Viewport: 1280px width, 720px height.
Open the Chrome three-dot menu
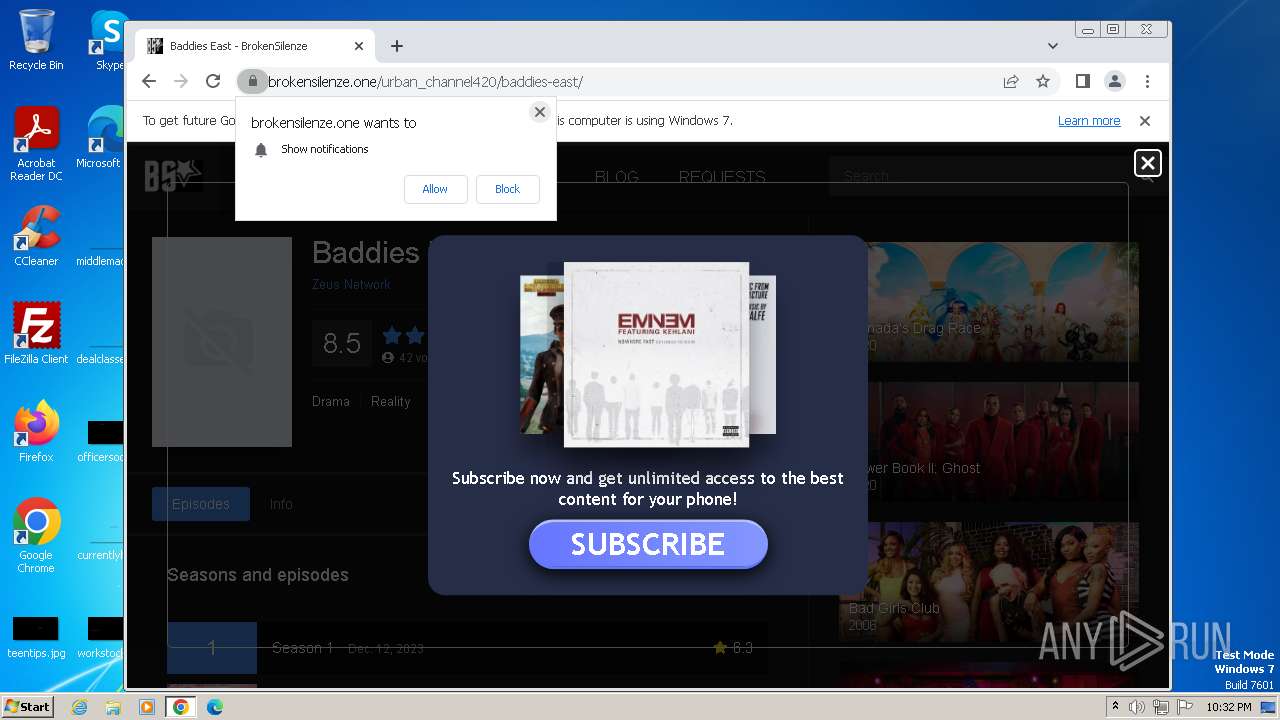click(x=1147, y=81)
